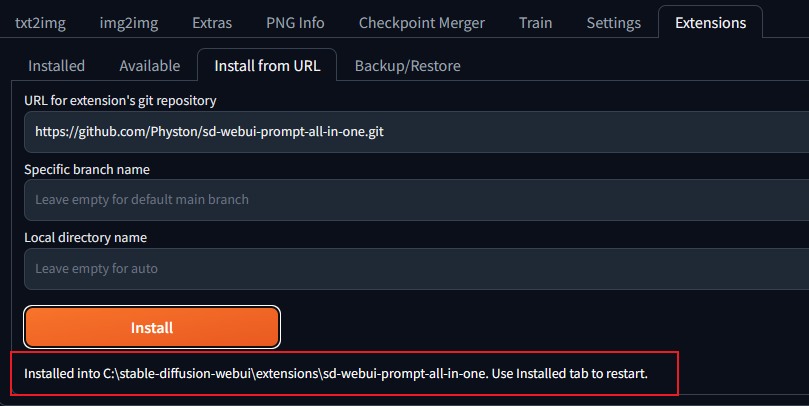Click the Extensions tab
This screenshot has width=809, height=406.
click(x=710, y=22)
